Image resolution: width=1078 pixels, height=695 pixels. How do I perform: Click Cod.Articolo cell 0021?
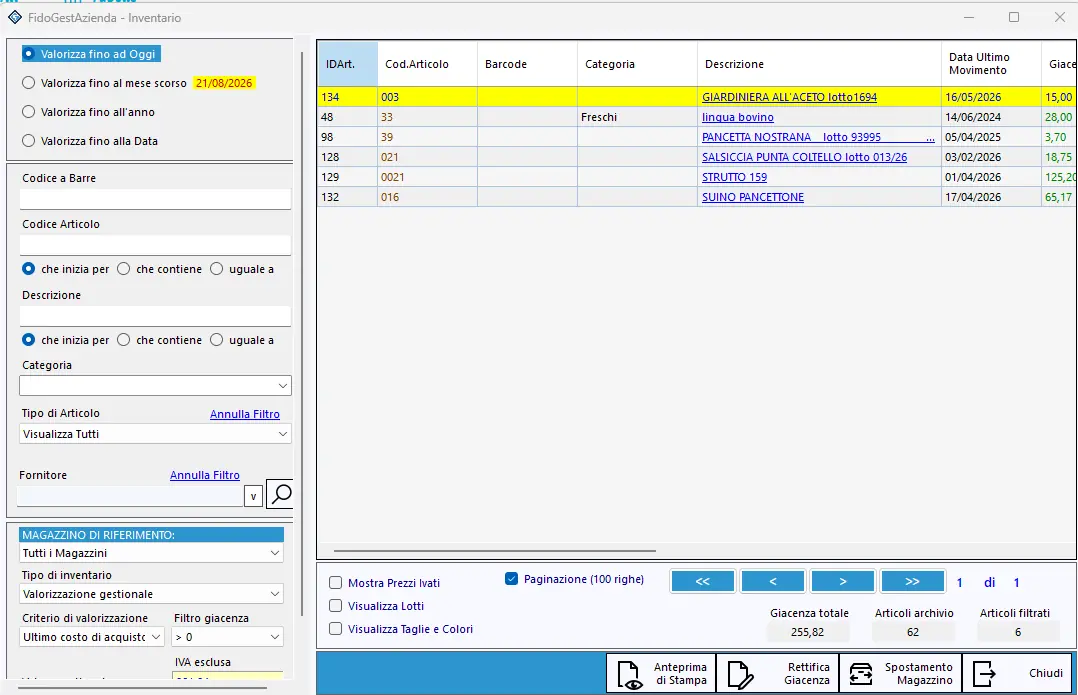click(427, 177)
